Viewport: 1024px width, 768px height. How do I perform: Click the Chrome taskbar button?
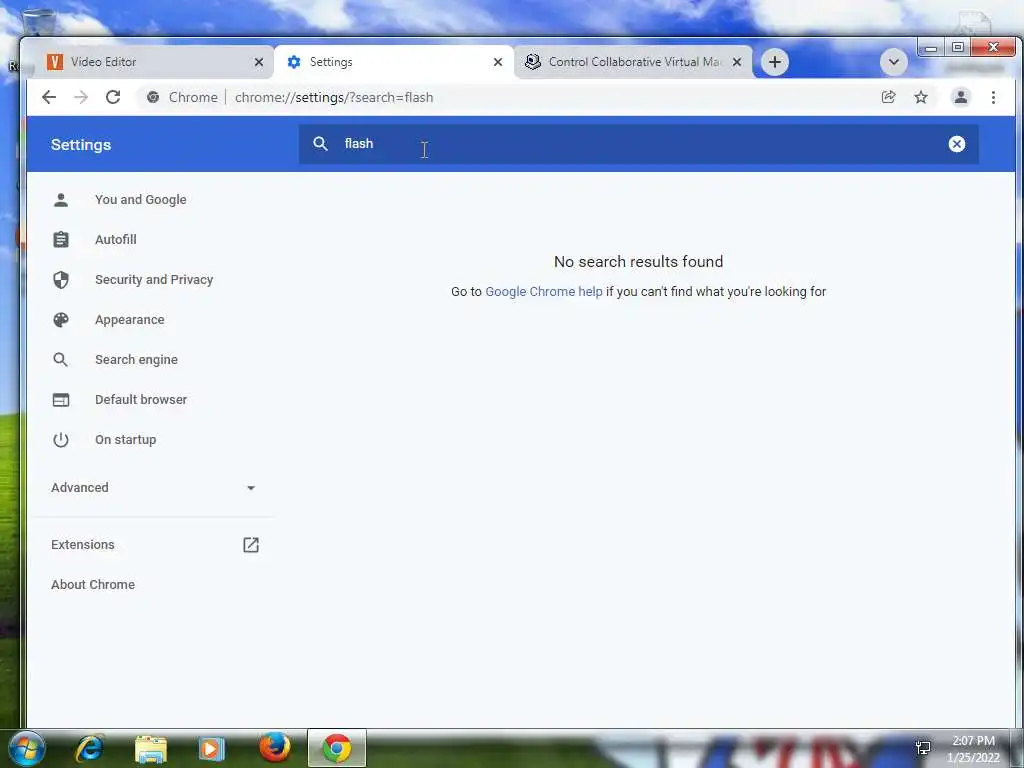[337, 748]
